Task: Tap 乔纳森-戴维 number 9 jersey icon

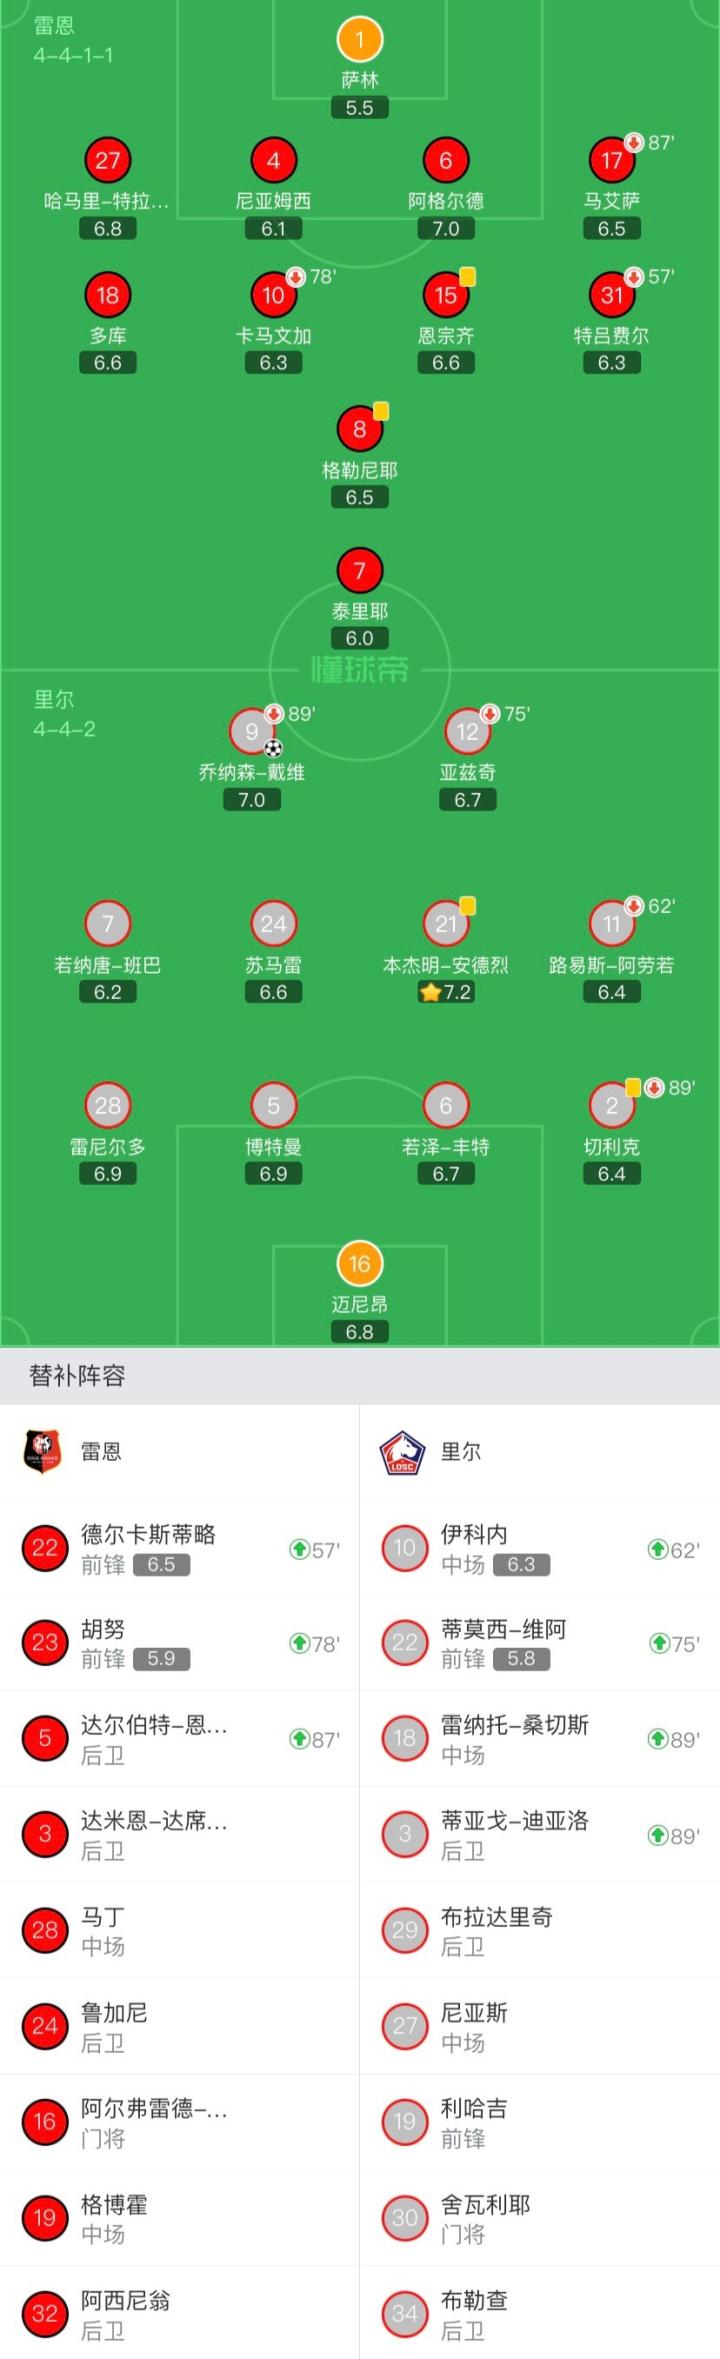Action: (252, 731)
